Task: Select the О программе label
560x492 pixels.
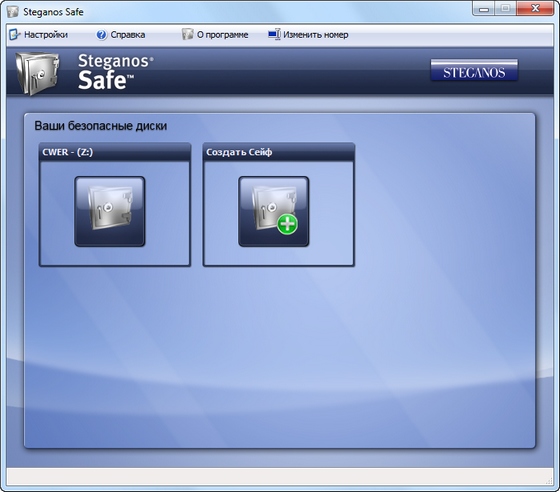Action: pos(222,35)
